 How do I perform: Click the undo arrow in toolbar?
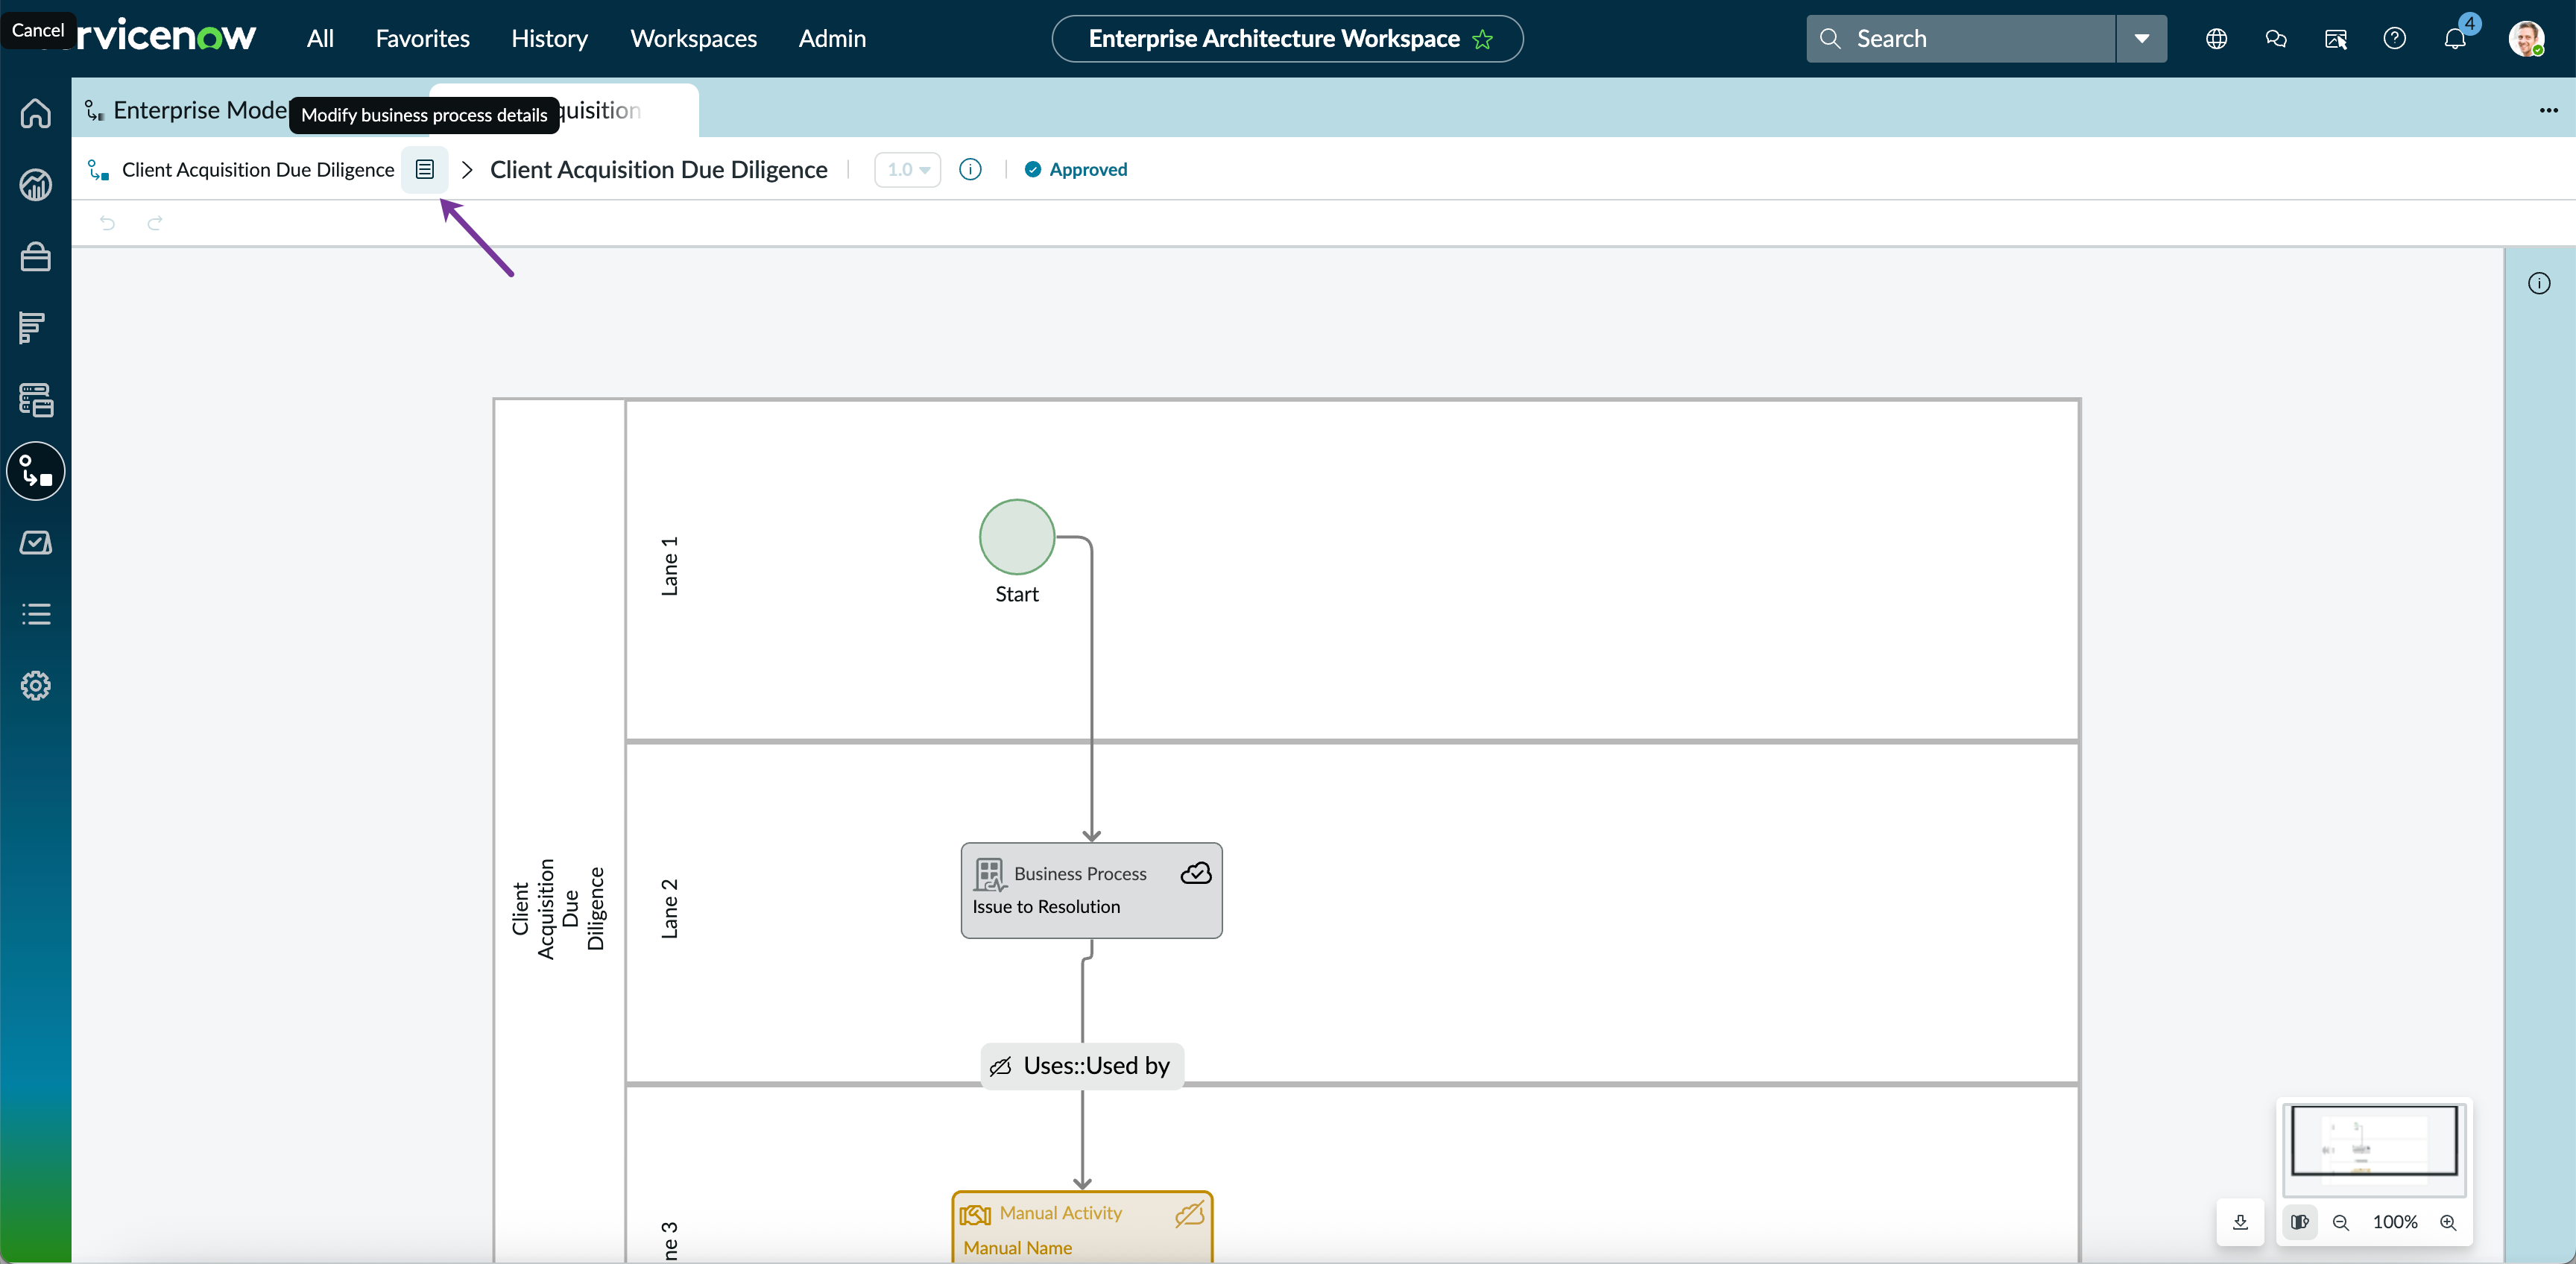pos(107,223)
